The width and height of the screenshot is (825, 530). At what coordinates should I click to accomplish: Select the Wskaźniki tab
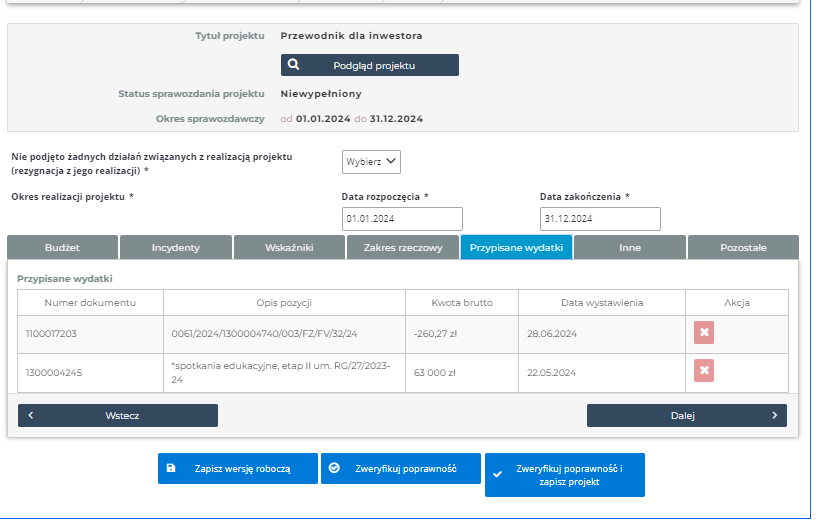pyautogui.click(x=289, y=247)
